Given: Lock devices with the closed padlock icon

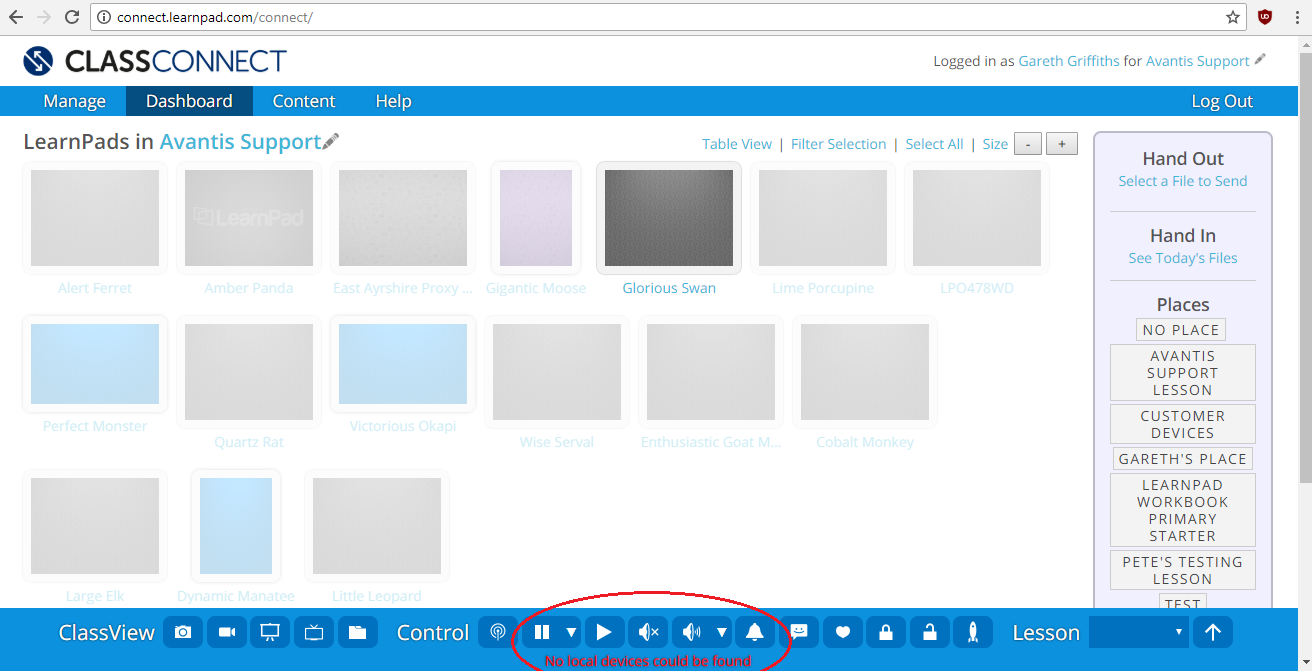Looking at the screenshot, I should (x=886, y=632).
